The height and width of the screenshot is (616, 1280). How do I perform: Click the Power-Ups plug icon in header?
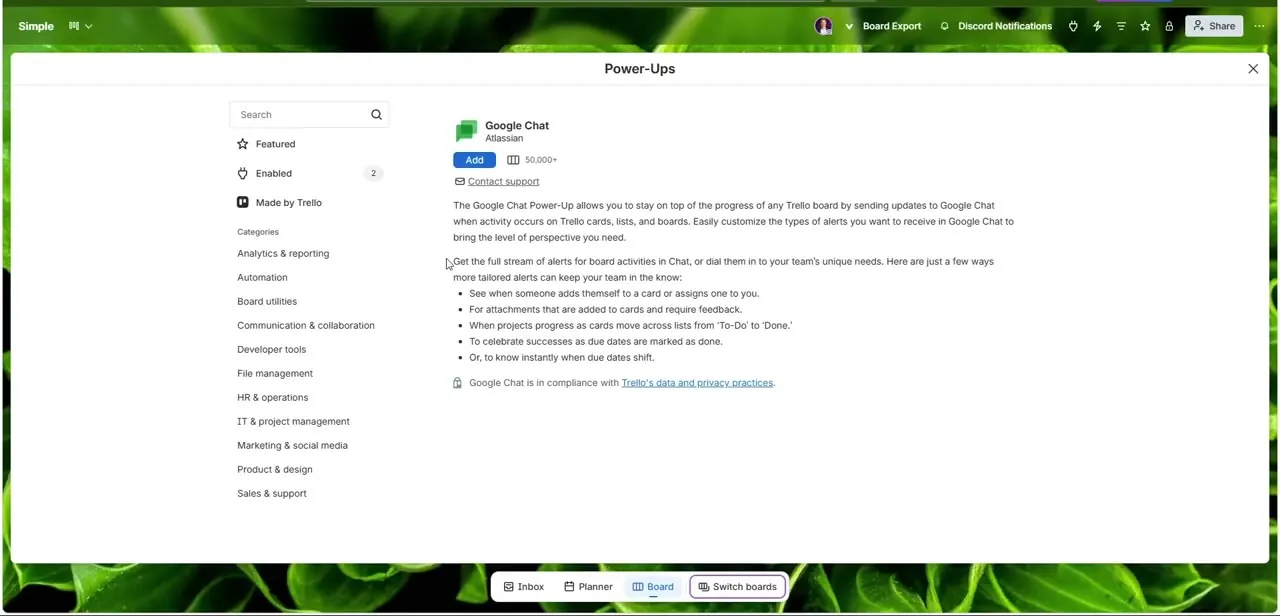1073,26
